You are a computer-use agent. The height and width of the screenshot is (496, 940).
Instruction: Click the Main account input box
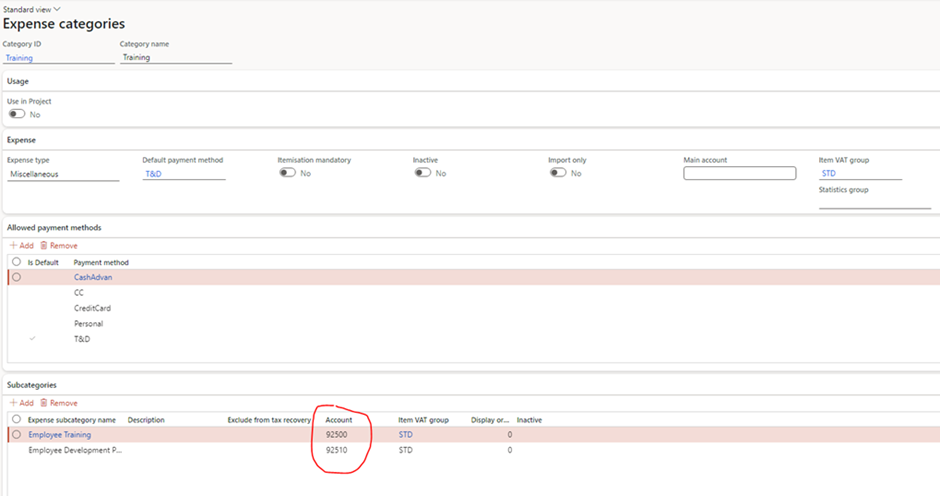pyautogui.click(x=740, y=173)
